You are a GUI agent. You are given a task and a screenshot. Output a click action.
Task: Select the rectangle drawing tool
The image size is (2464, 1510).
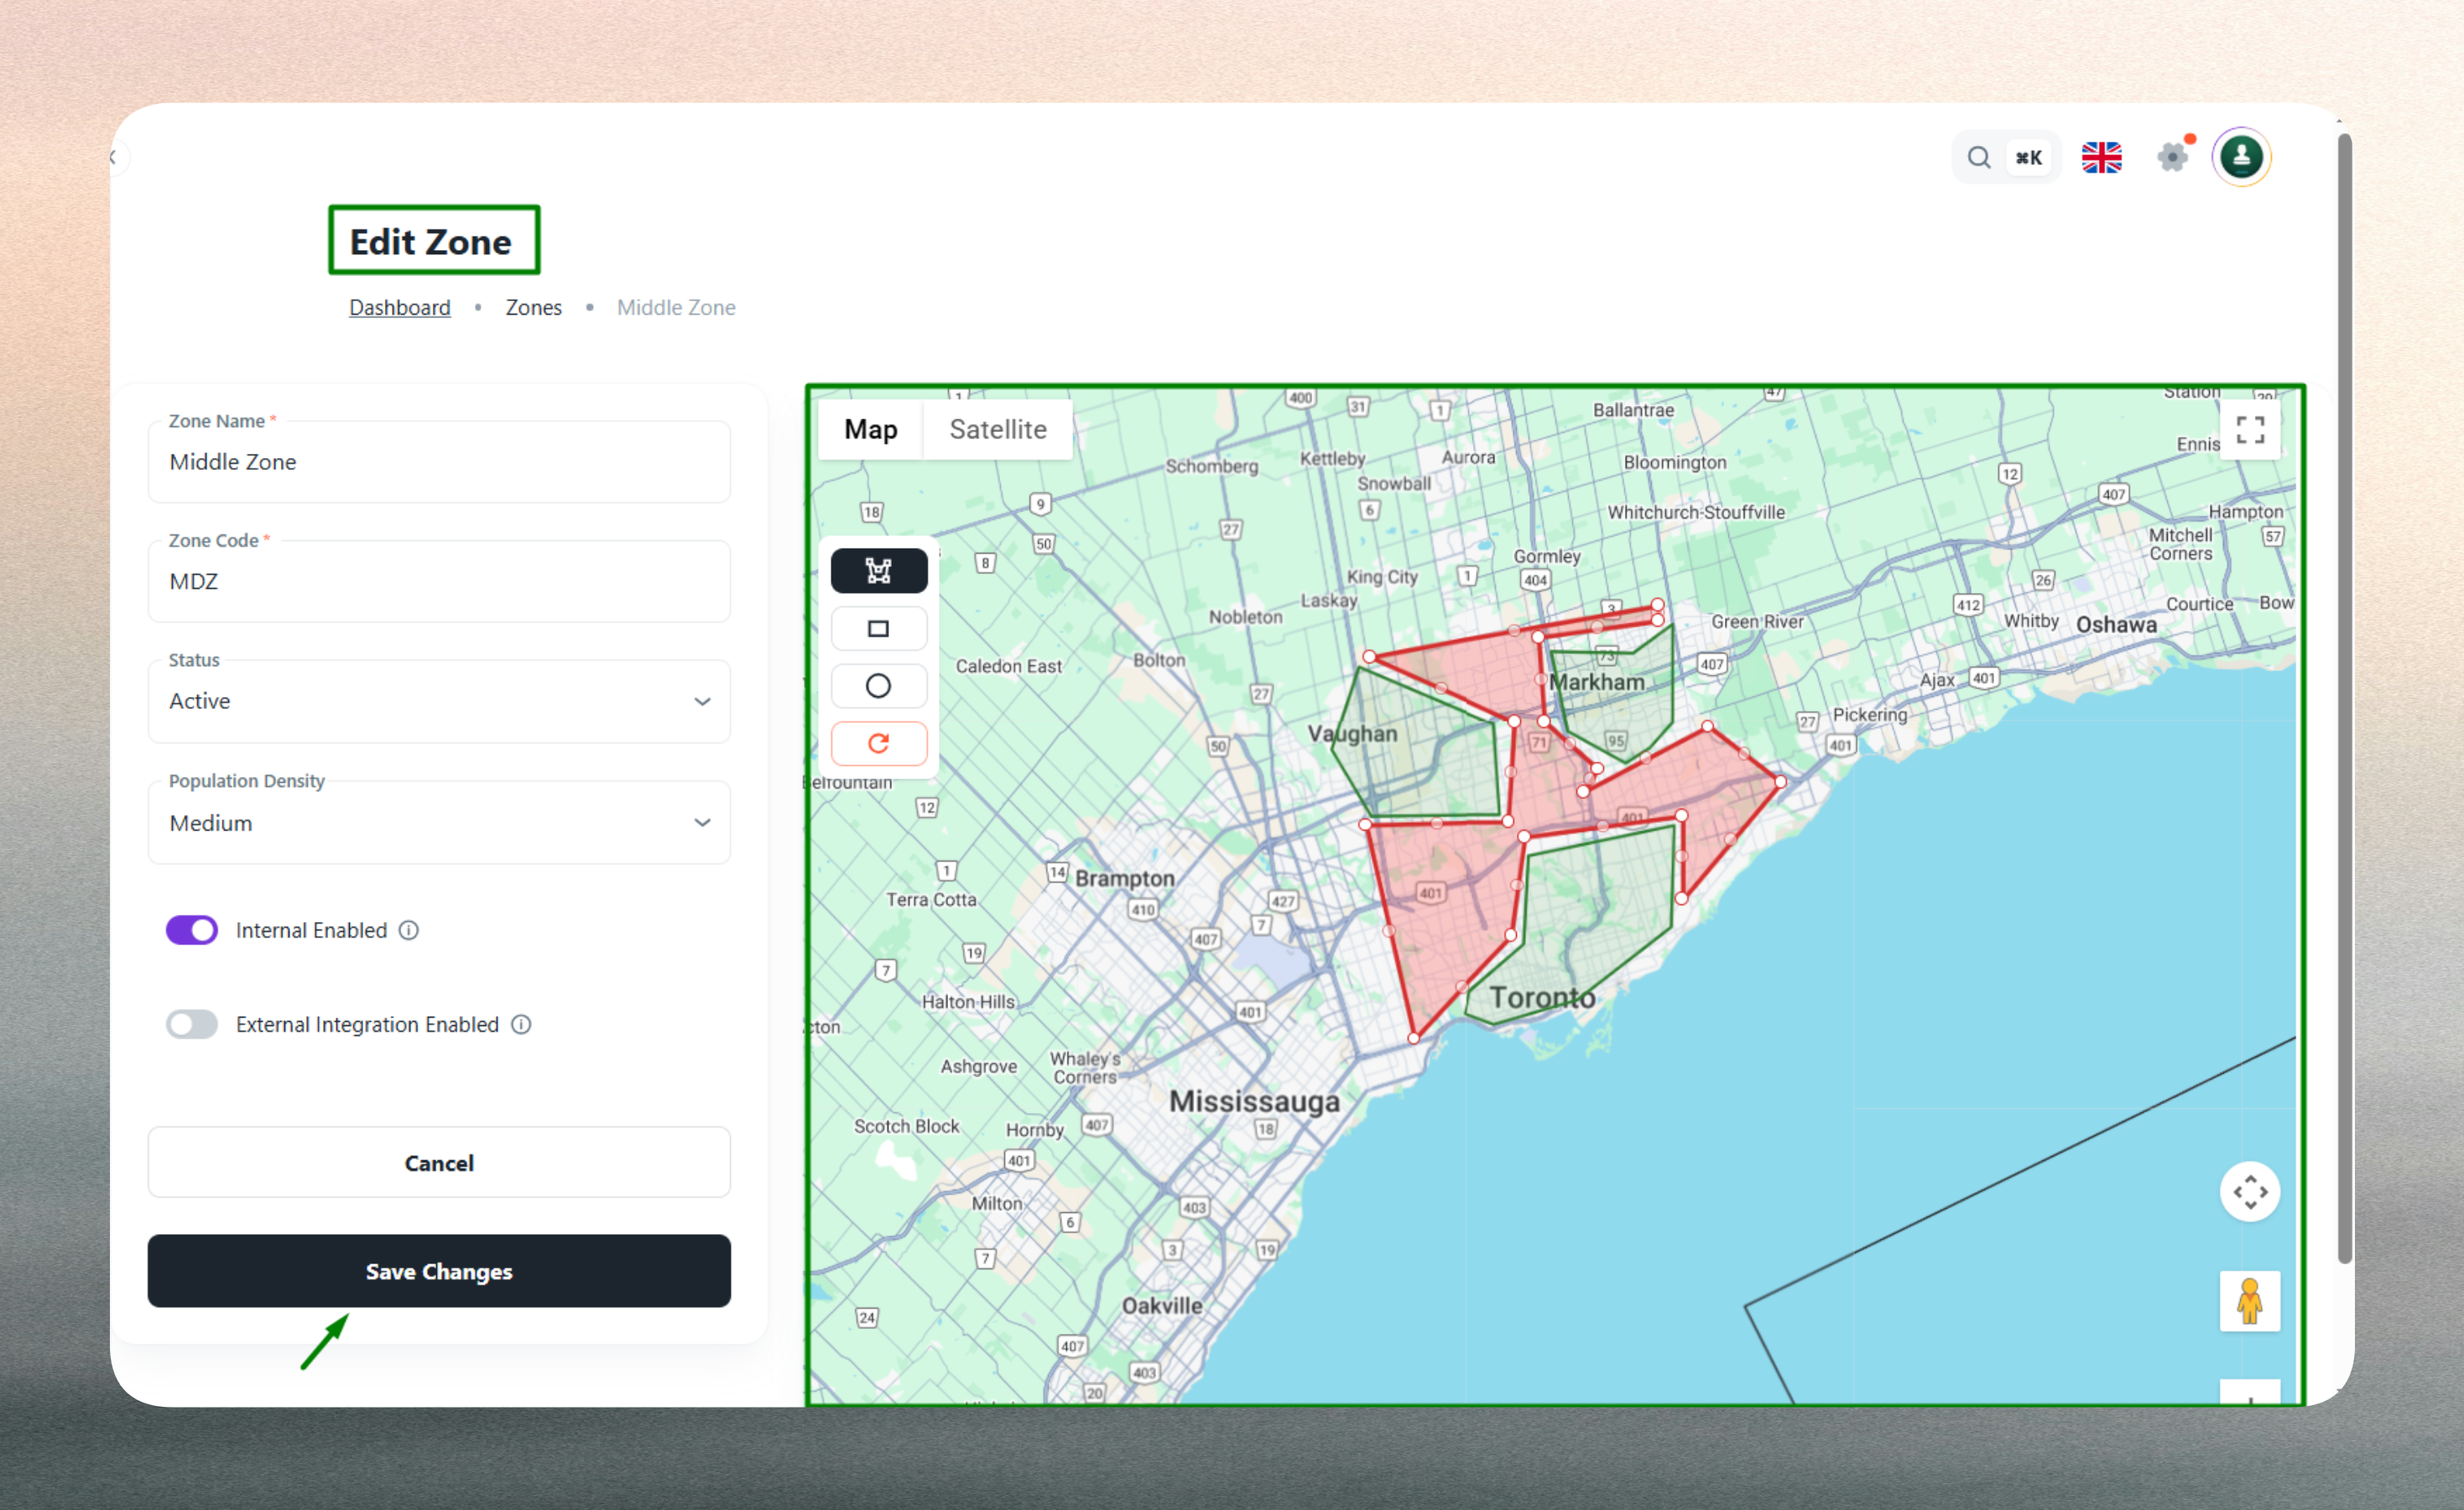point(878,629)
